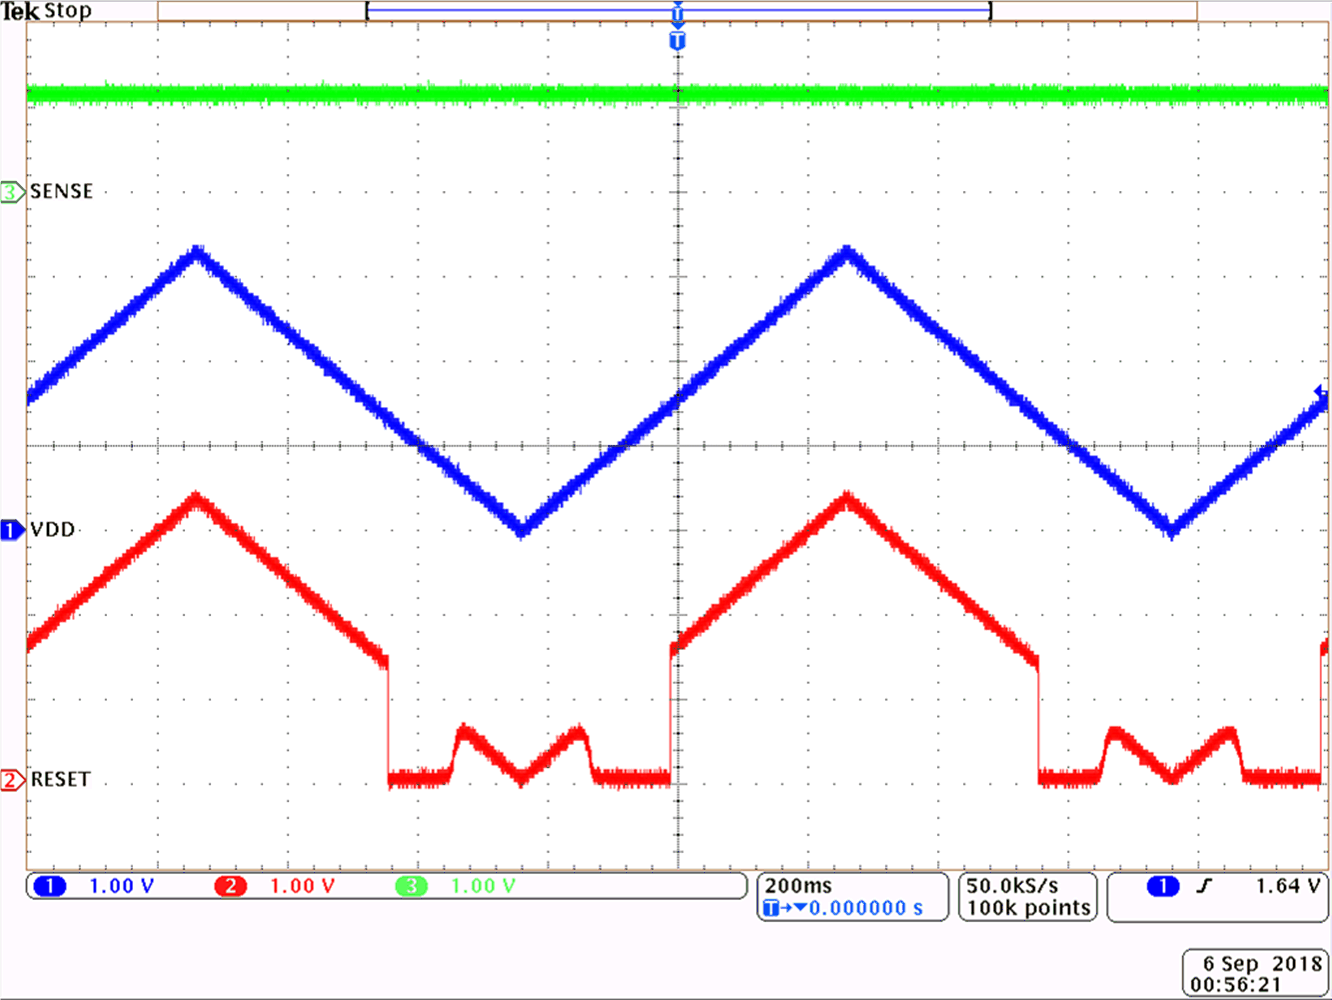This screenshot has width=1332, height=1000.
Task: Click the Channel 2 badge in the readout bar
Action: click(231, 885)
